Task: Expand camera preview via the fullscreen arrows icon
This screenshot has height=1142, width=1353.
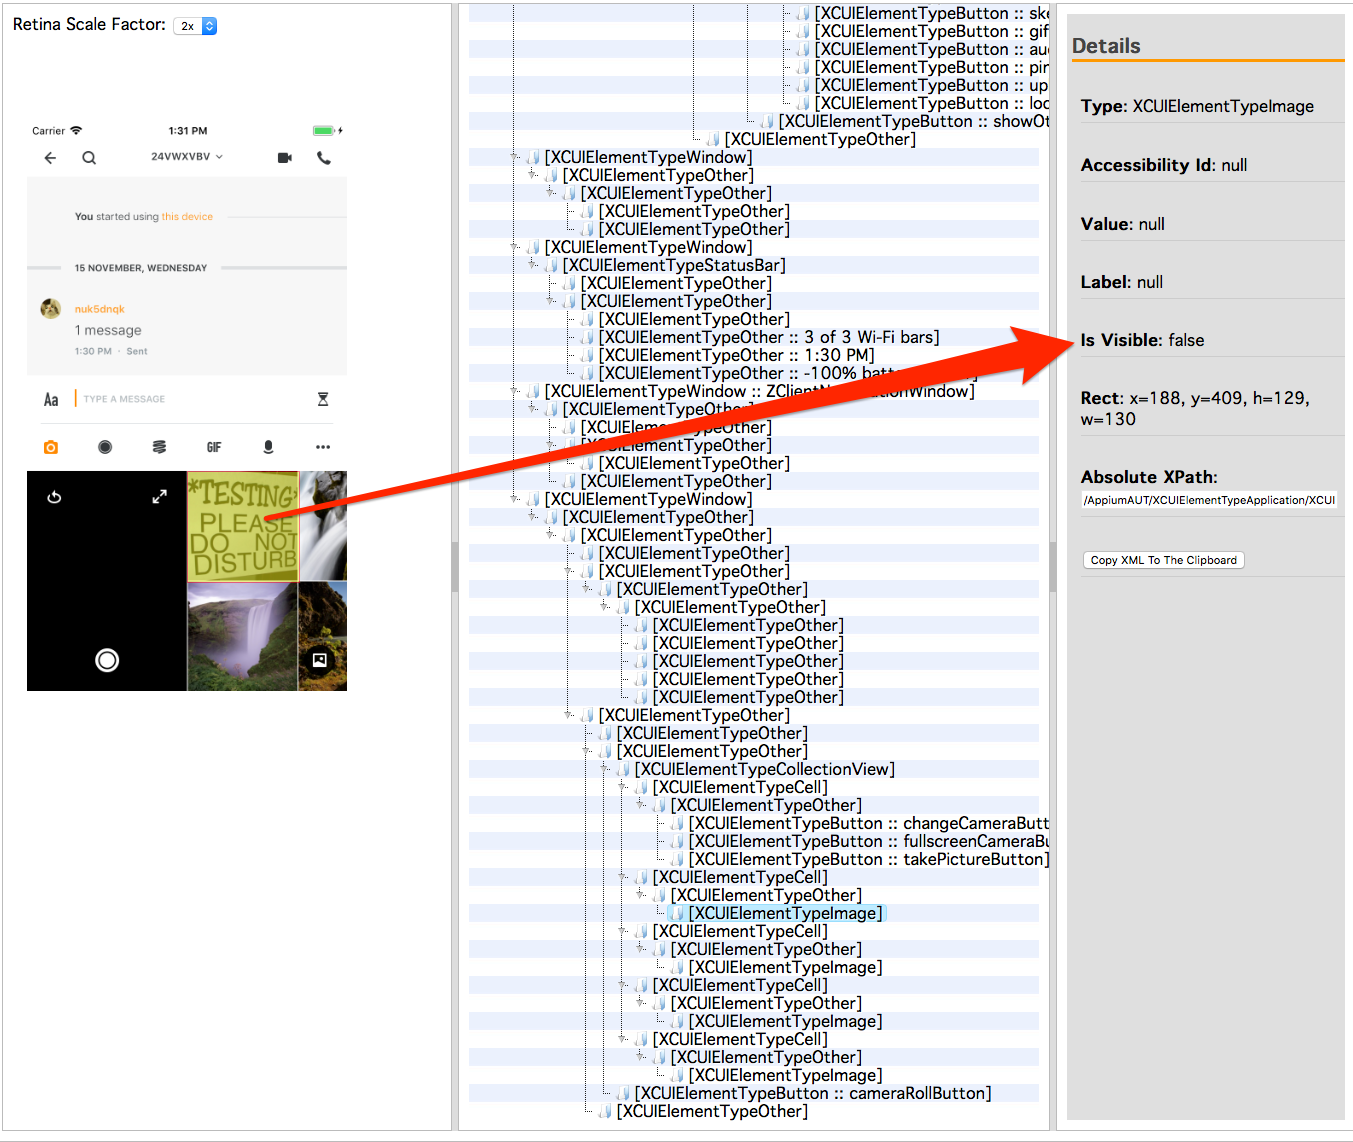Action: click(x=159, y=496)
